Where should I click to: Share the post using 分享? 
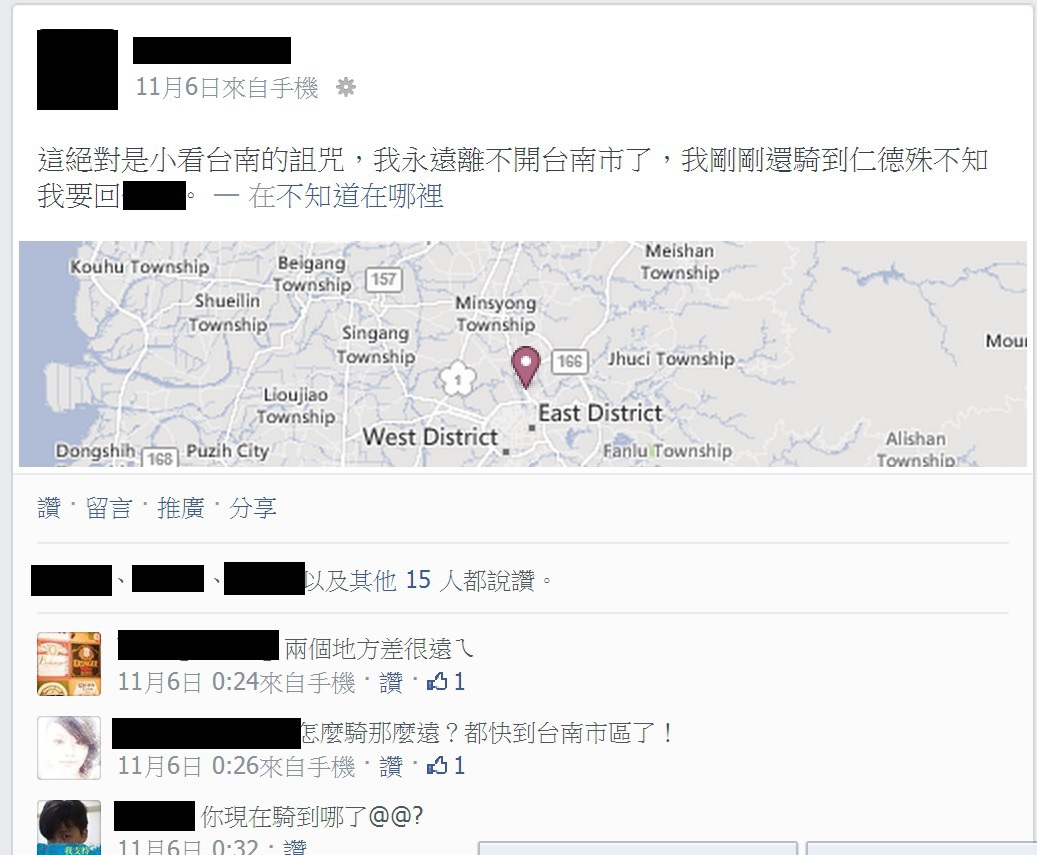253,508
